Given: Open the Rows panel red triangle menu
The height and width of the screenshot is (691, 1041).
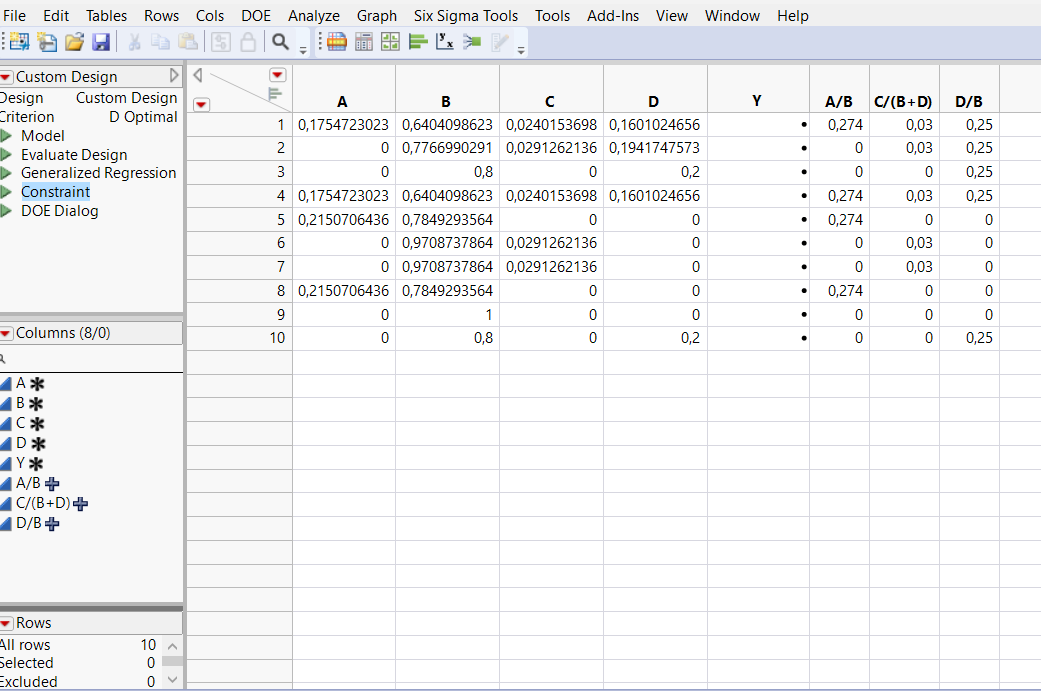Looking at the screenshot, I should point(8,622).
